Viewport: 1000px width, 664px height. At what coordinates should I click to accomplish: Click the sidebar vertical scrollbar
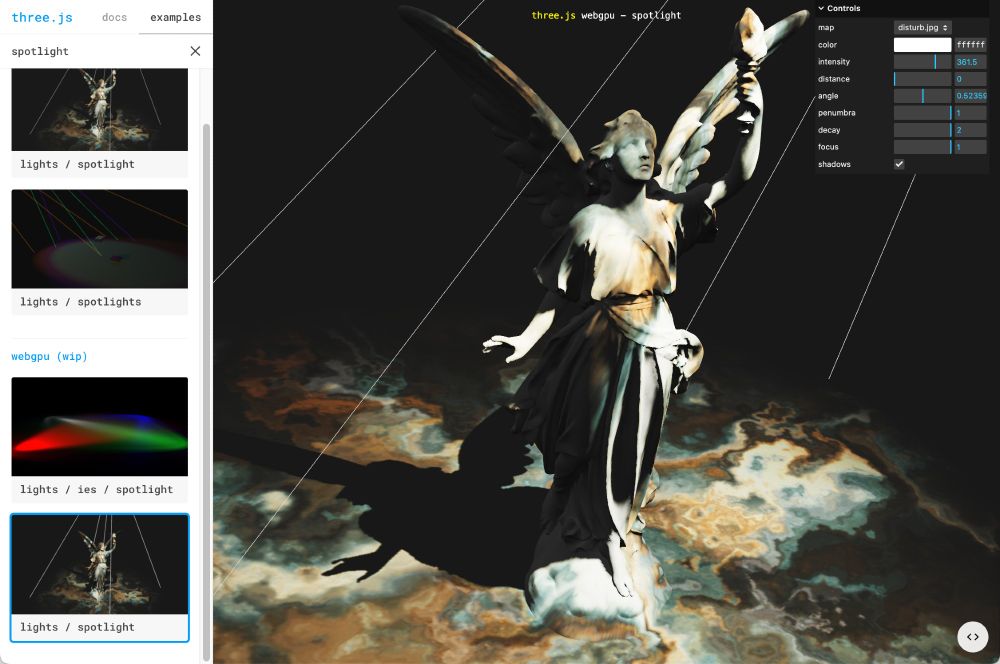pyautogui.click(x=206, y=392)
